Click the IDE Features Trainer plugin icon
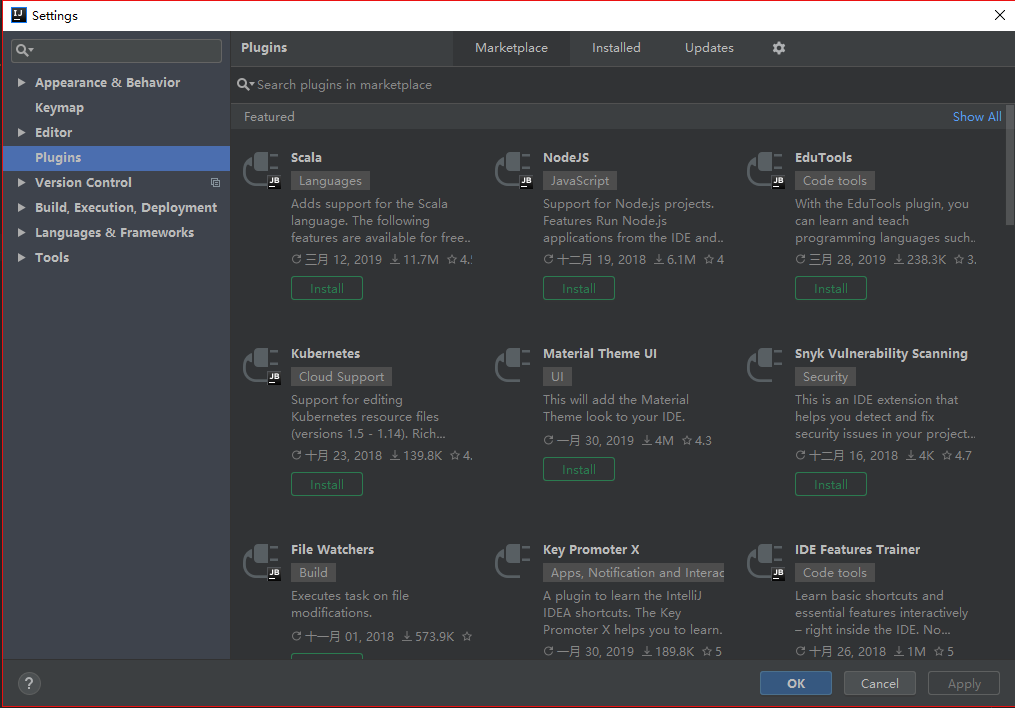Viewport: 1015px width, 708px height. [766, 562]
